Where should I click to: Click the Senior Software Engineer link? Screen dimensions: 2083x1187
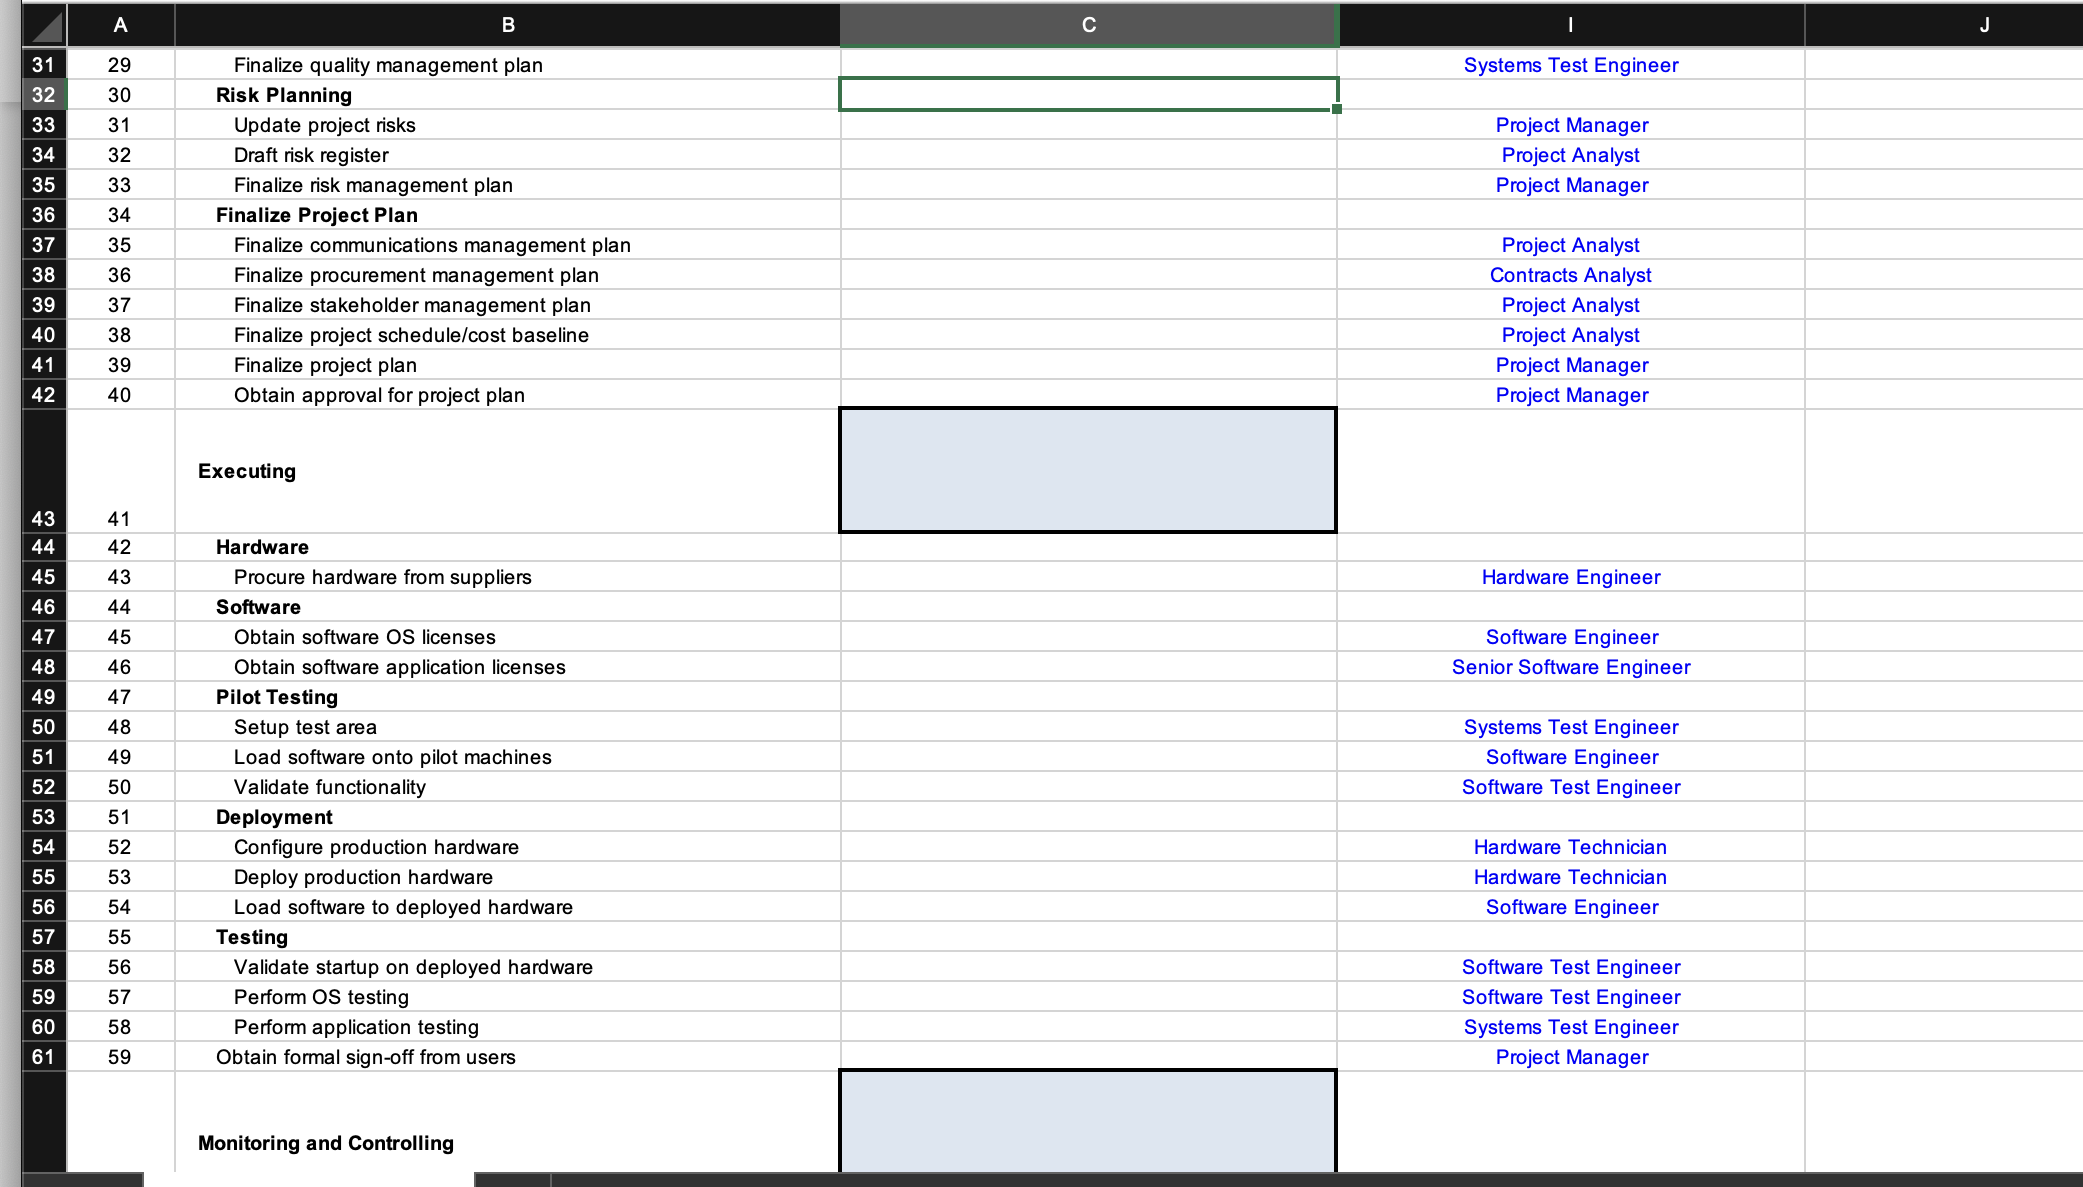coord(1570,667)
